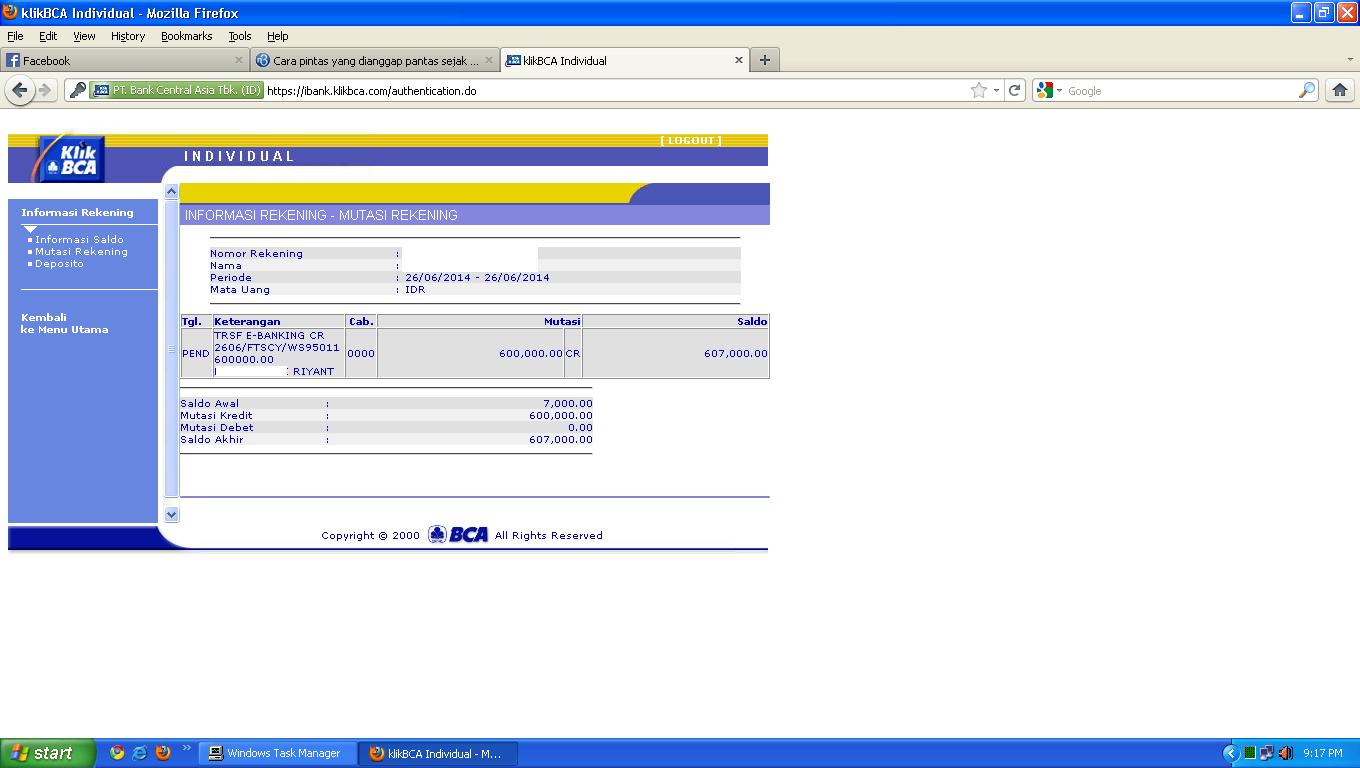The image size is (1360, 768).
Task: Click the frame's vertical scrollbar thumb
Action: (x=171, y=348)
